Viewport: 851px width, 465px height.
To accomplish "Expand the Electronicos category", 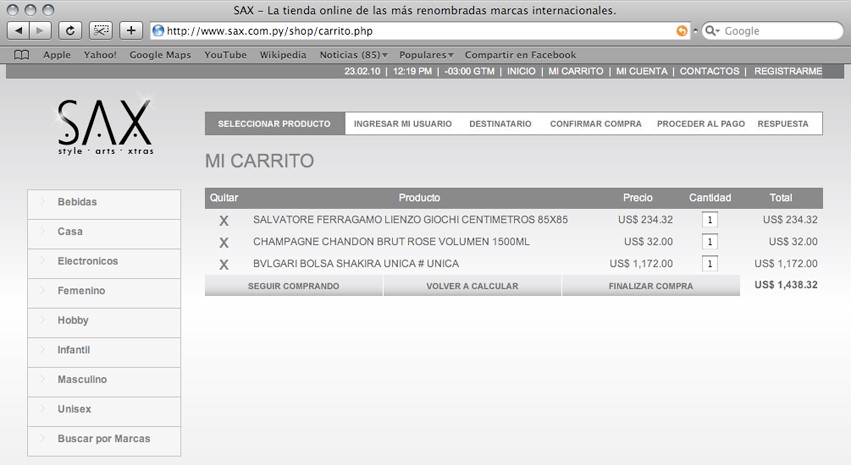I will (104, 264).
